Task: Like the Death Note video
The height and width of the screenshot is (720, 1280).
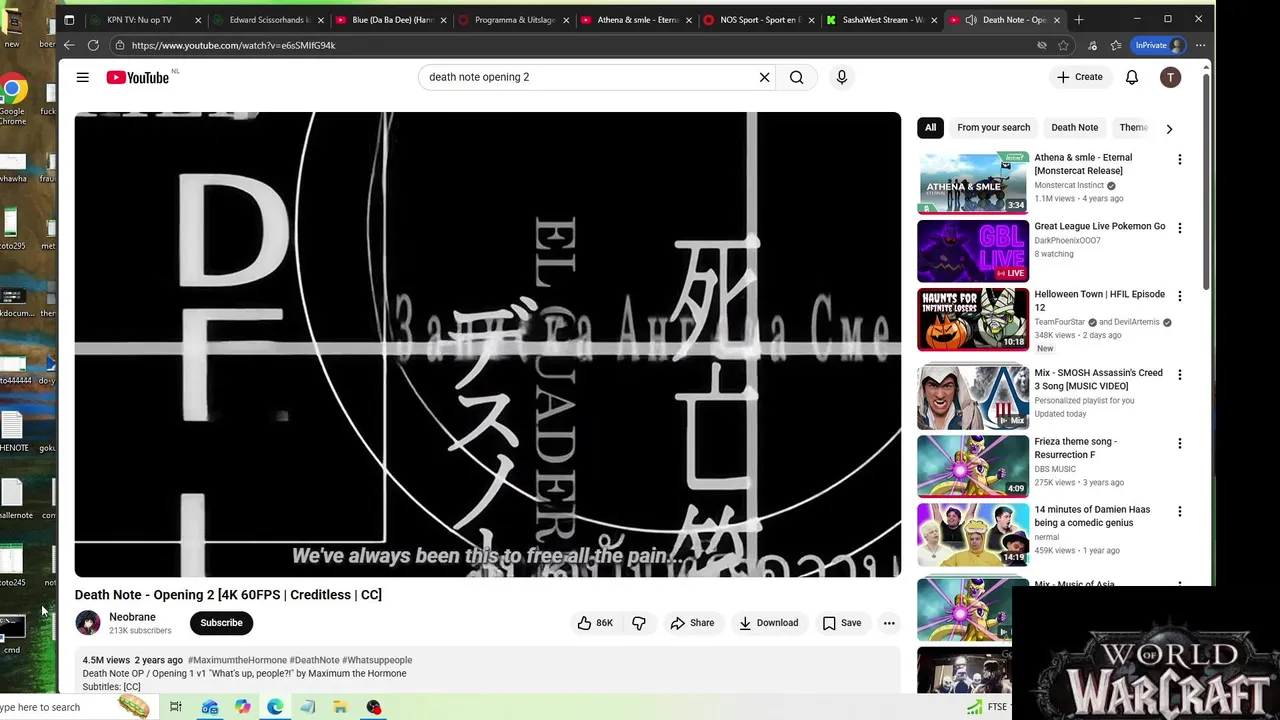Action: coord(594,623)
